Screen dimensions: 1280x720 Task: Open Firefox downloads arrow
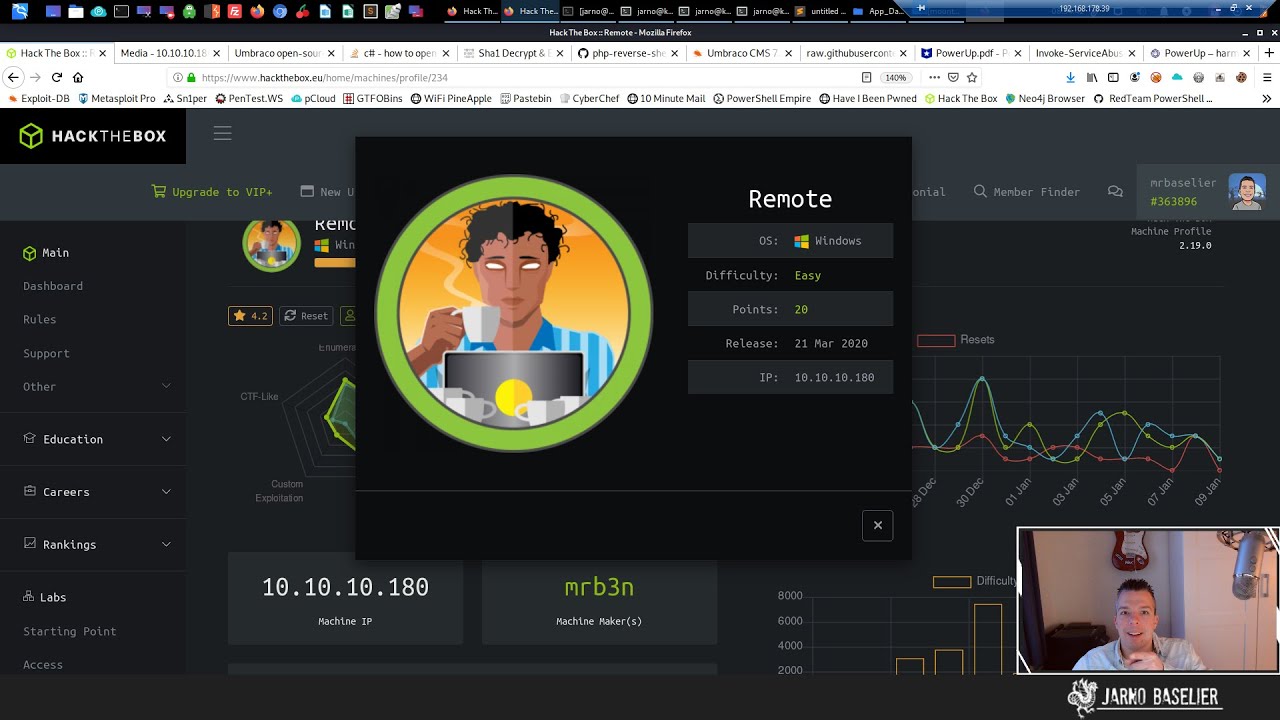1070,77
